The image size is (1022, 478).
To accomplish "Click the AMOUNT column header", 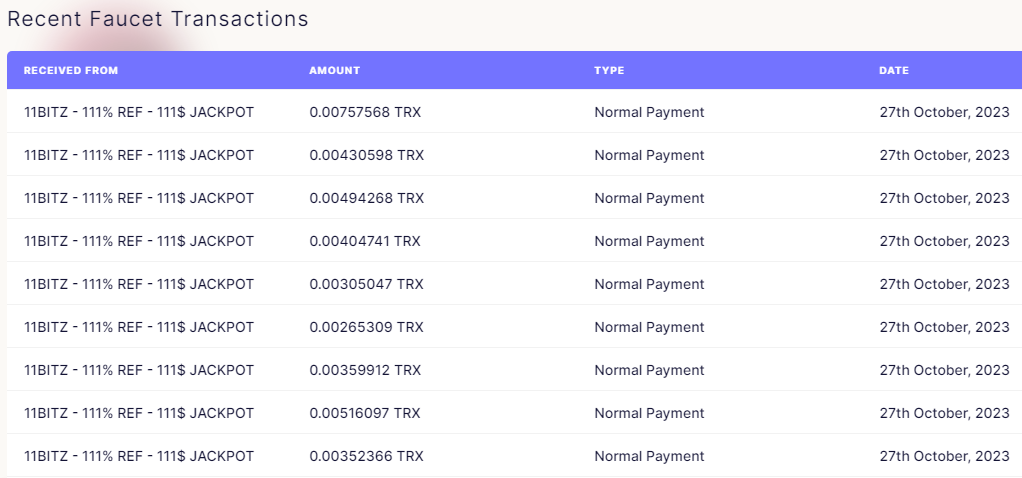I will 334,70.
